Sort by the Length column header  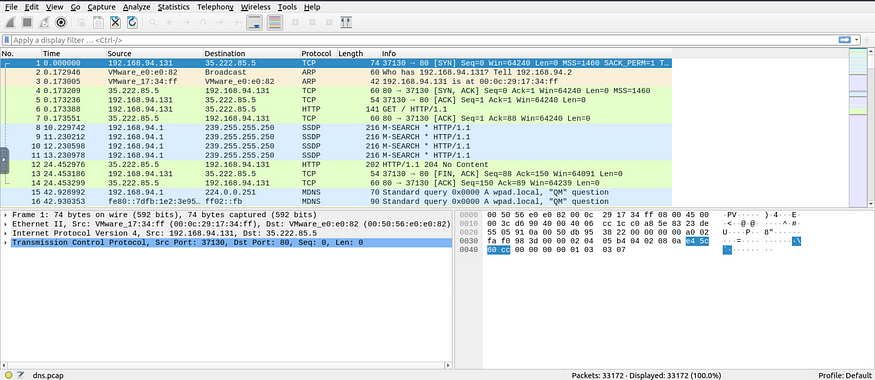358,54
